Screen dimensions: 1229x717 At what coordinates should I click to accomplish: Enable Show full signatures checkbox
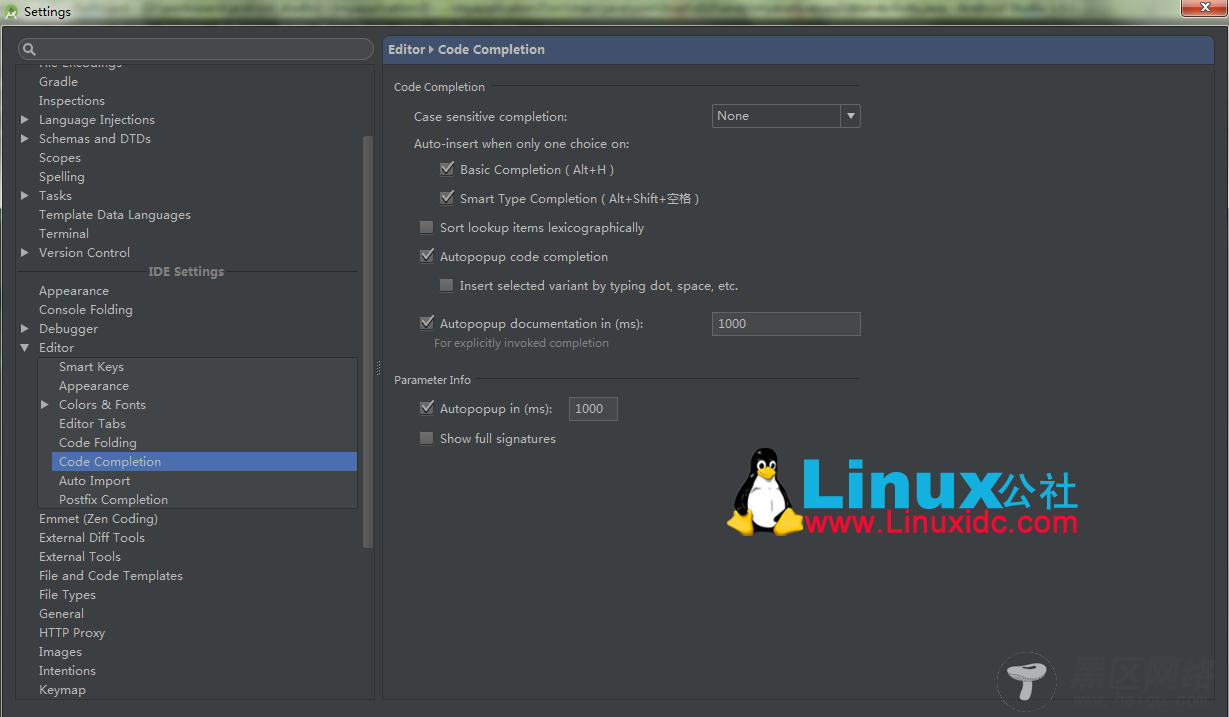[x=427, y=439]
